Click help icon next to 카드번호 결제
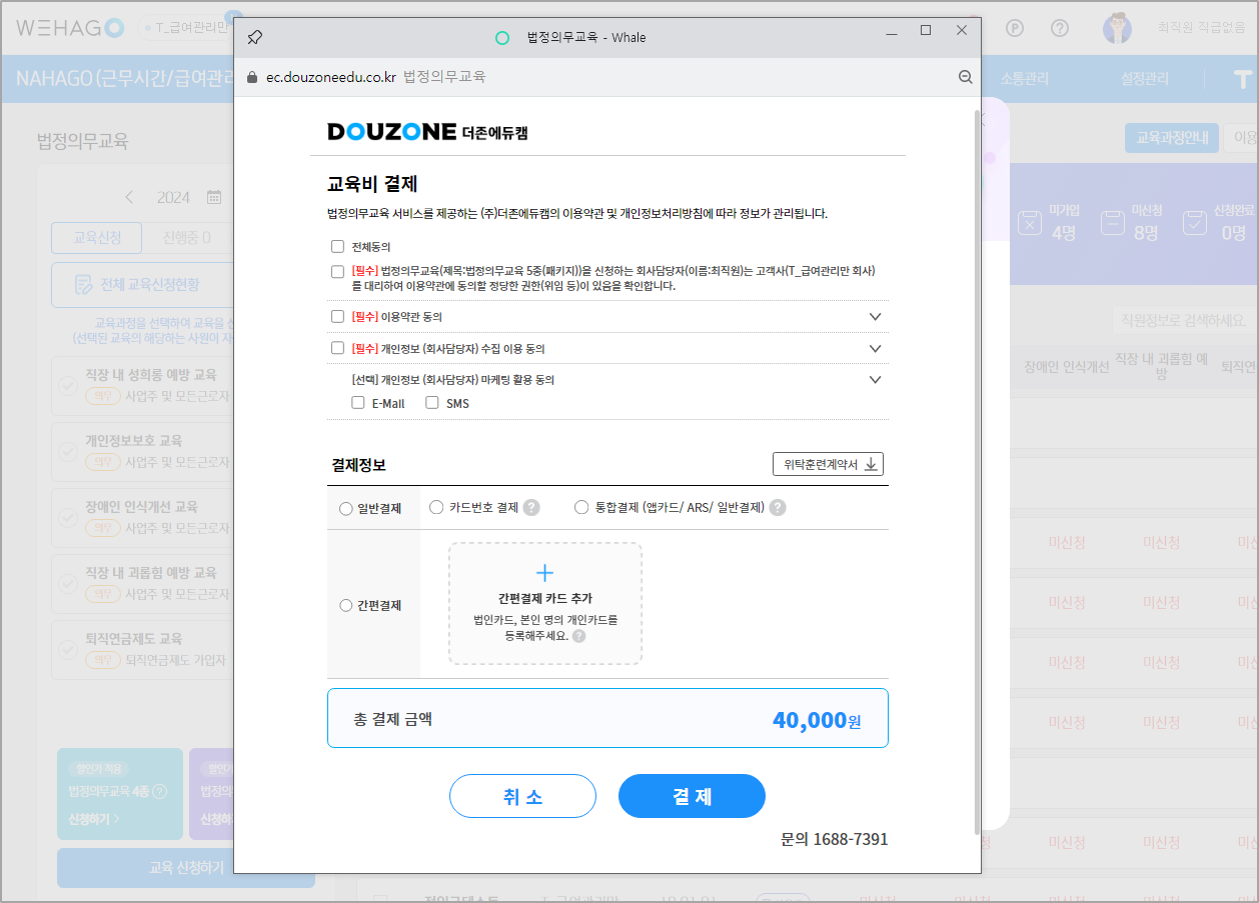The width and height of the screenshot is (1259, 903). pyautogui.click(x=532, y=508)
